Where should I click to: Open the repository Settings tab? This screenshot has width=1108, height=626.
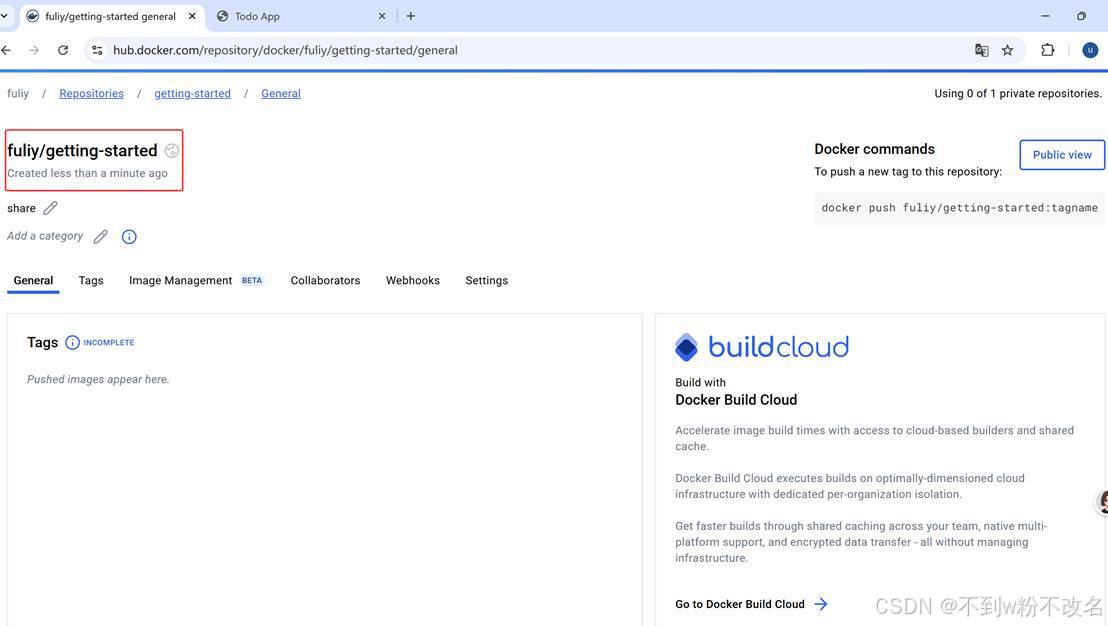(486, 280)
